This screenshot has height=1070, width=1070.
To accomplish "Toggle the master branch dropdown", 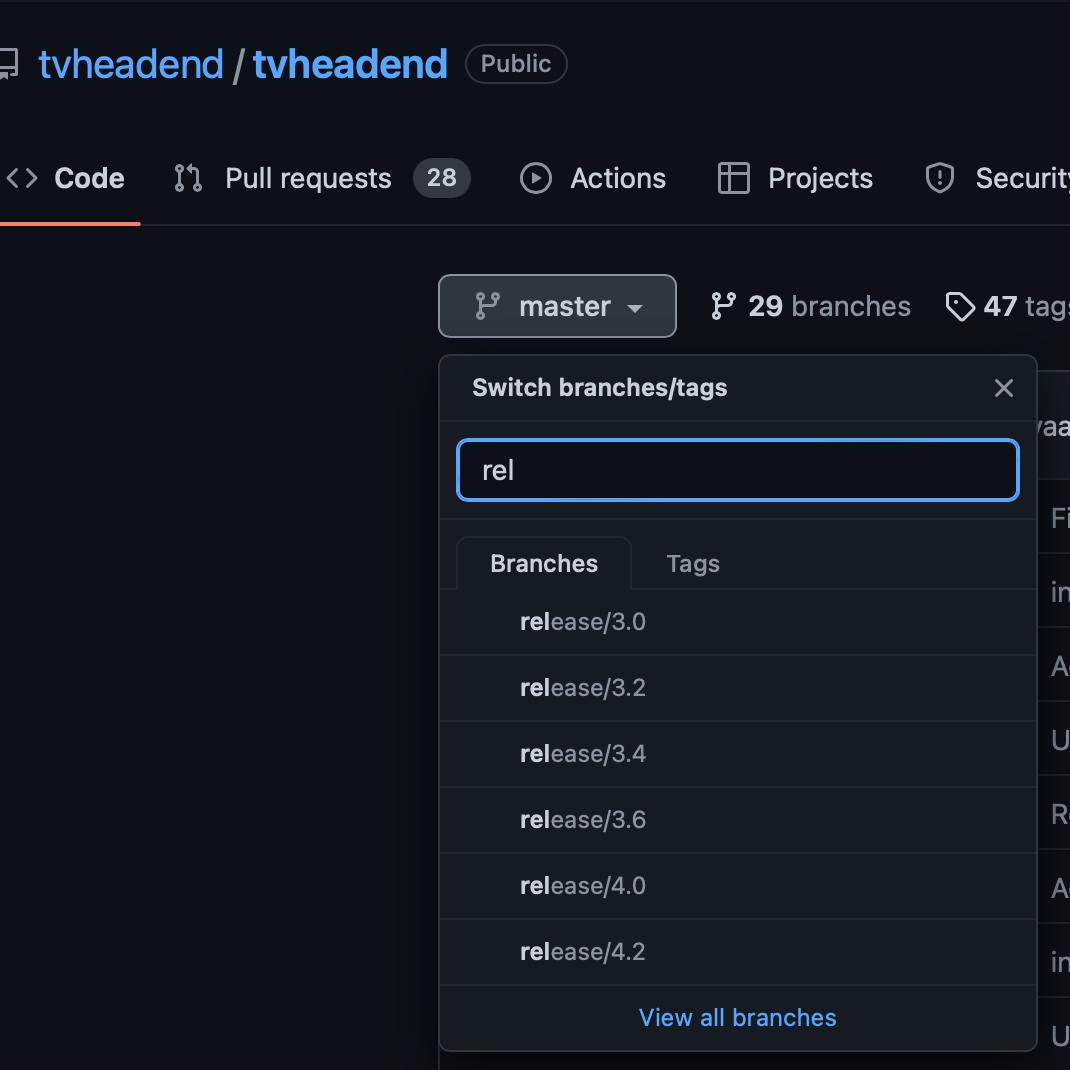I will point(557,306).
